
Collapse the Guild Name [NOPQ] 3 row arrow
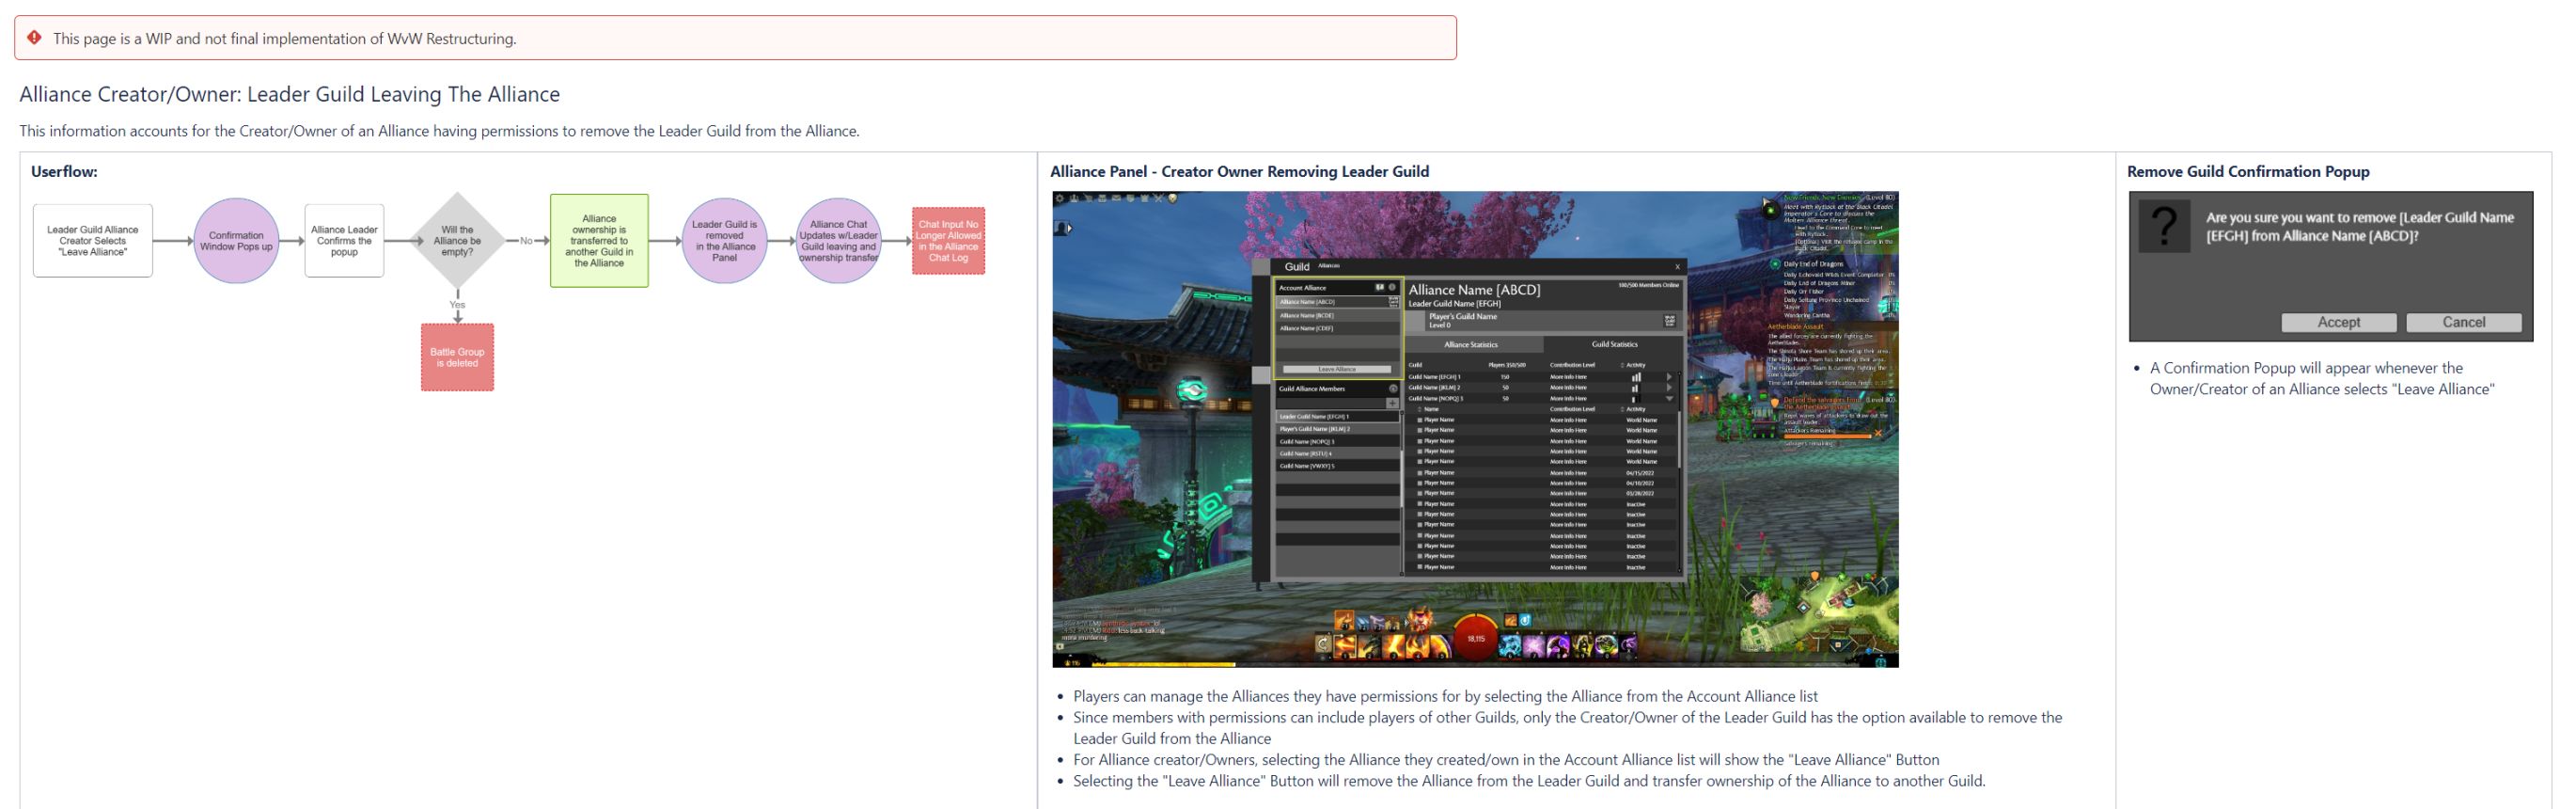1668,399
